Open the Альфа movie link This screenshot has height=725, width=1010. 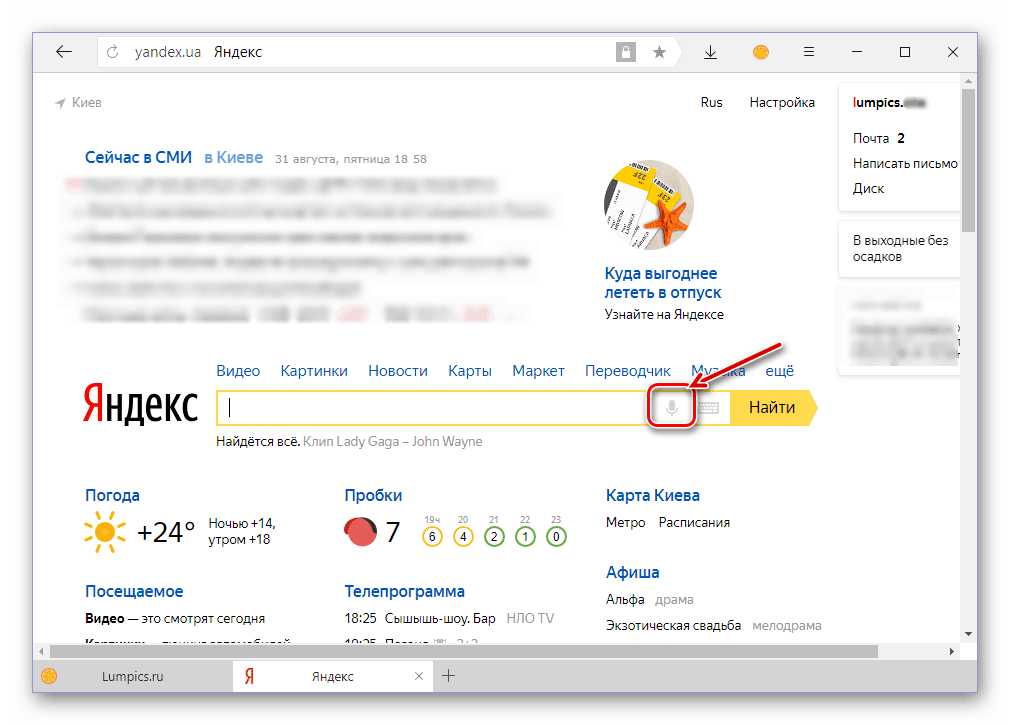pos(625,599)
